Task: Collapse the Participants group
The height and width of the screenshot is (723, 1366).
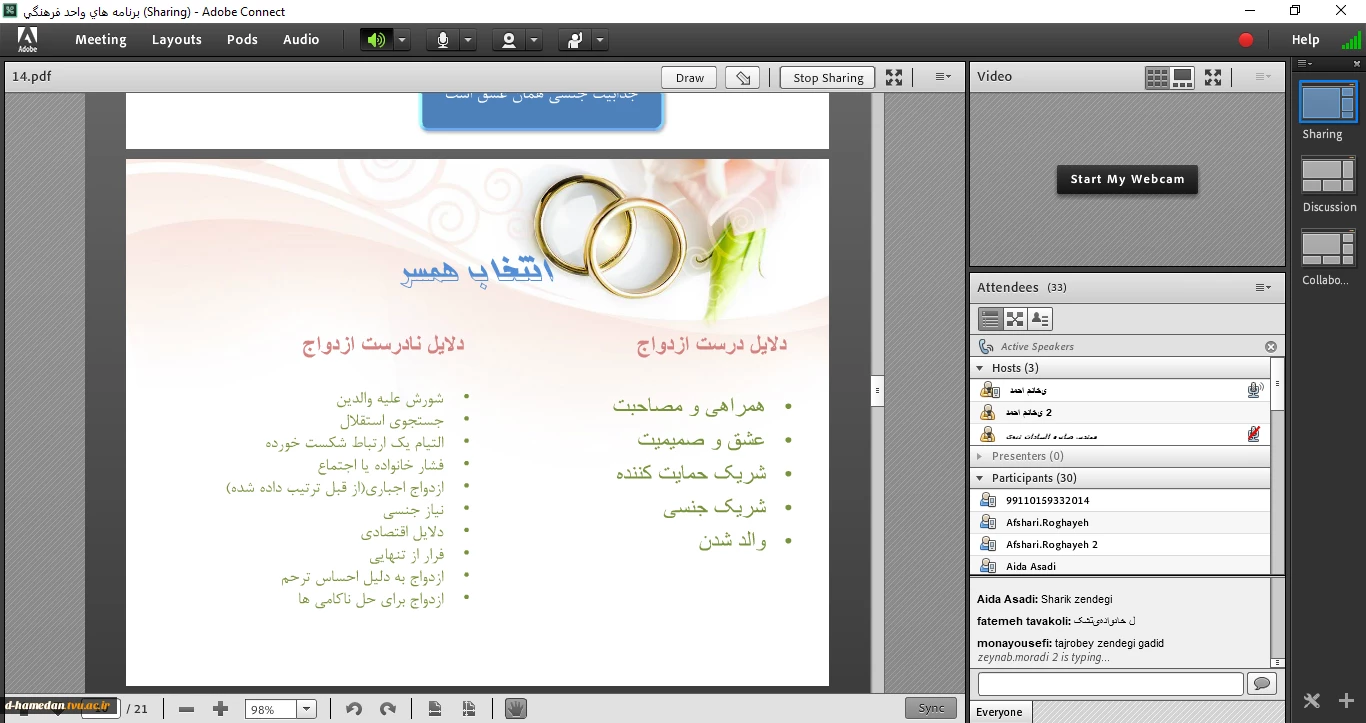Action: click(x=980, y=478)
